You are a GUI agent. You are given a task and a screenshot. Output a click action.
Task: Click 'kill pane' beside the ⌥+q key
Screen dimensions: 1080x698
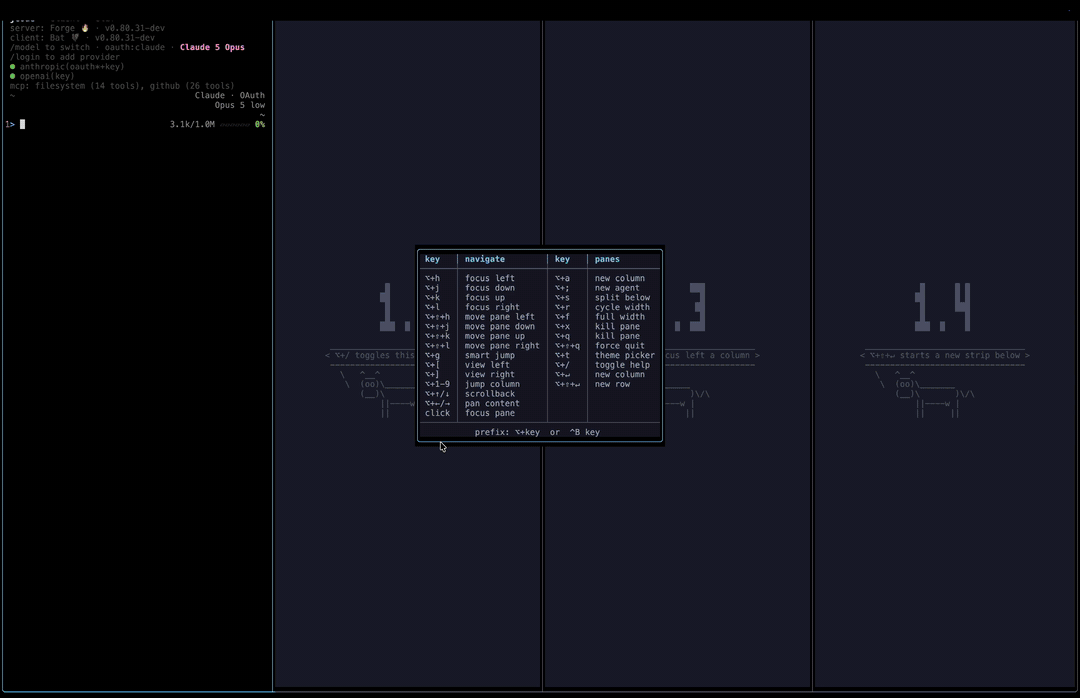click(617, 336)
